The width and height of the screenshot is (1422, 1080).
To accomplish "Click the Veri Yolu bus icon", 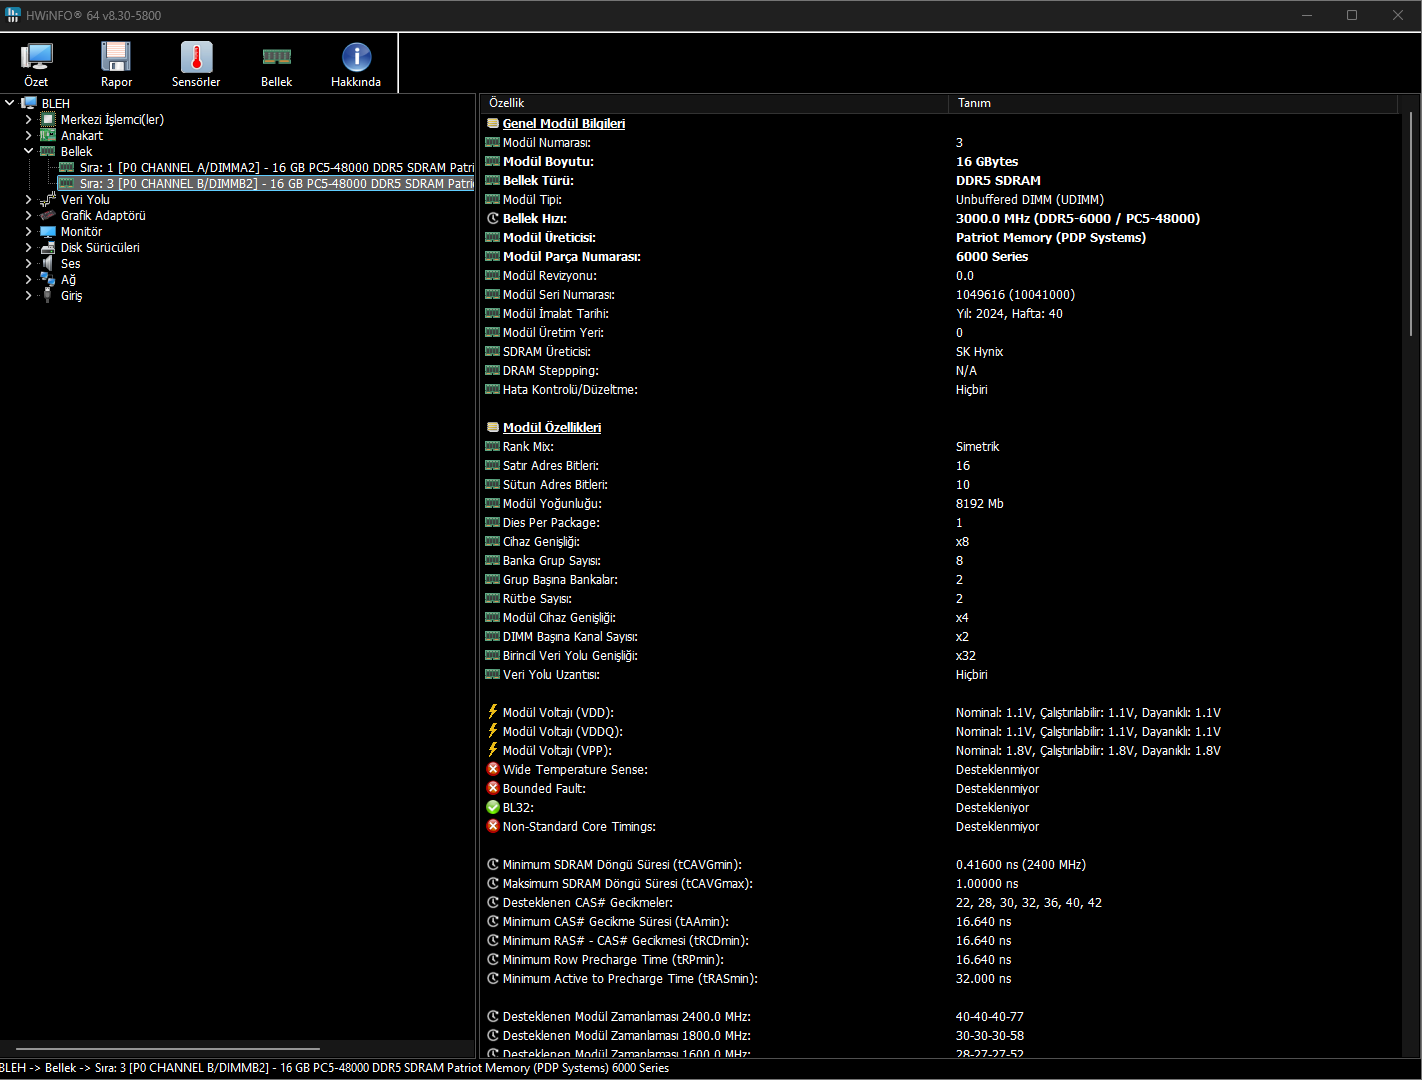I will click(48, 199).
